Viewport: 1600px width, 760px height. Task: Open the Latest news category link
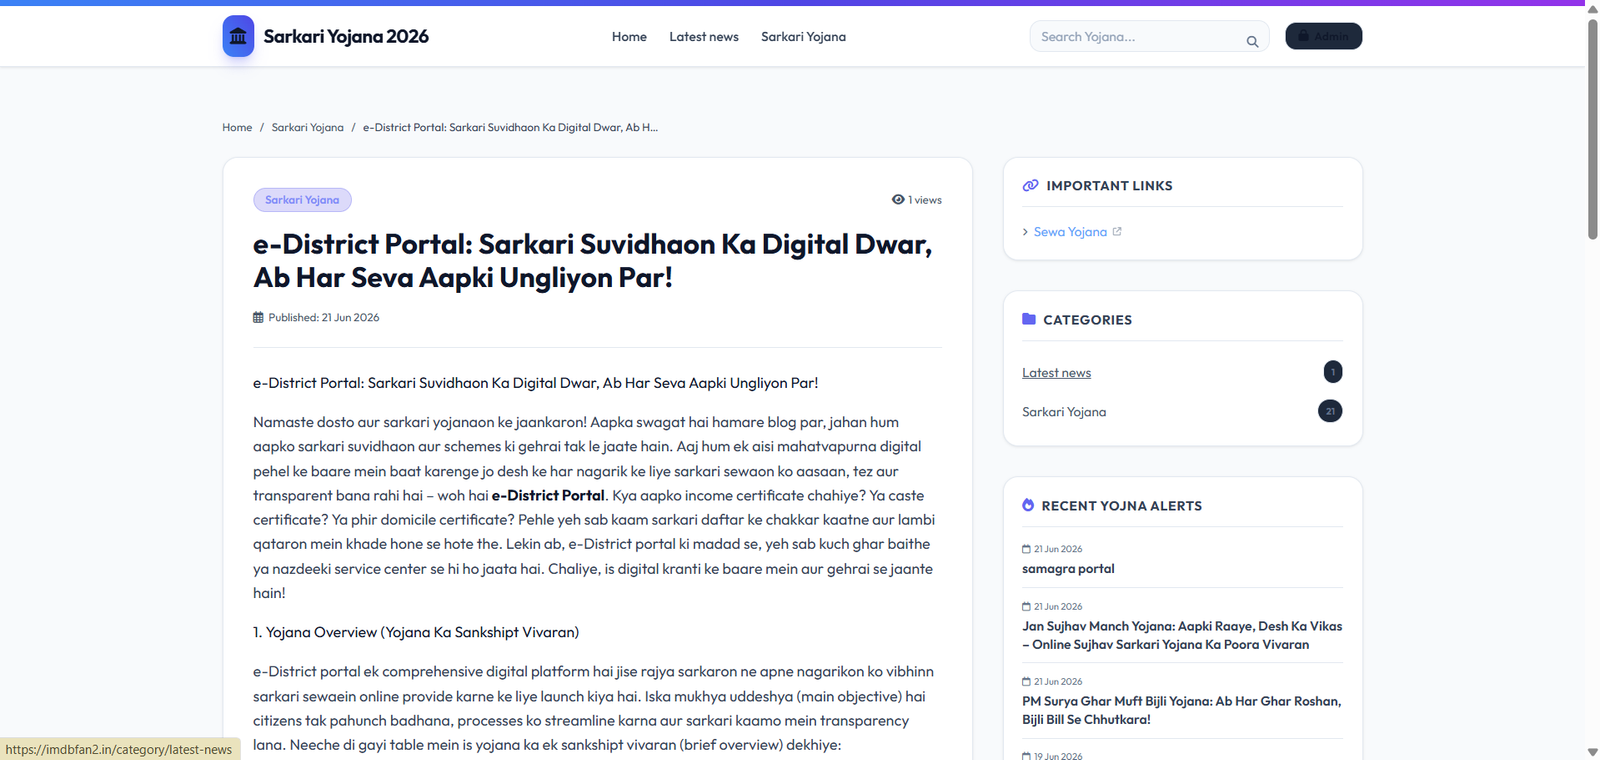point(1056,373)
